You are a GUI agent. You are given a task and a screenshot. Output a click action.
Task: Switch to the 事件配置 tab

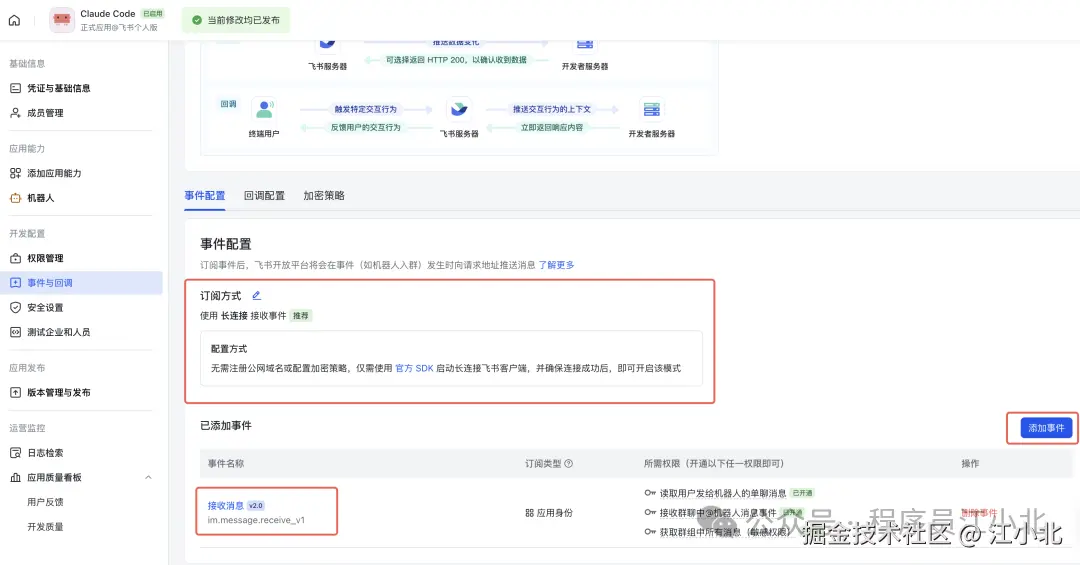point(205,196)
